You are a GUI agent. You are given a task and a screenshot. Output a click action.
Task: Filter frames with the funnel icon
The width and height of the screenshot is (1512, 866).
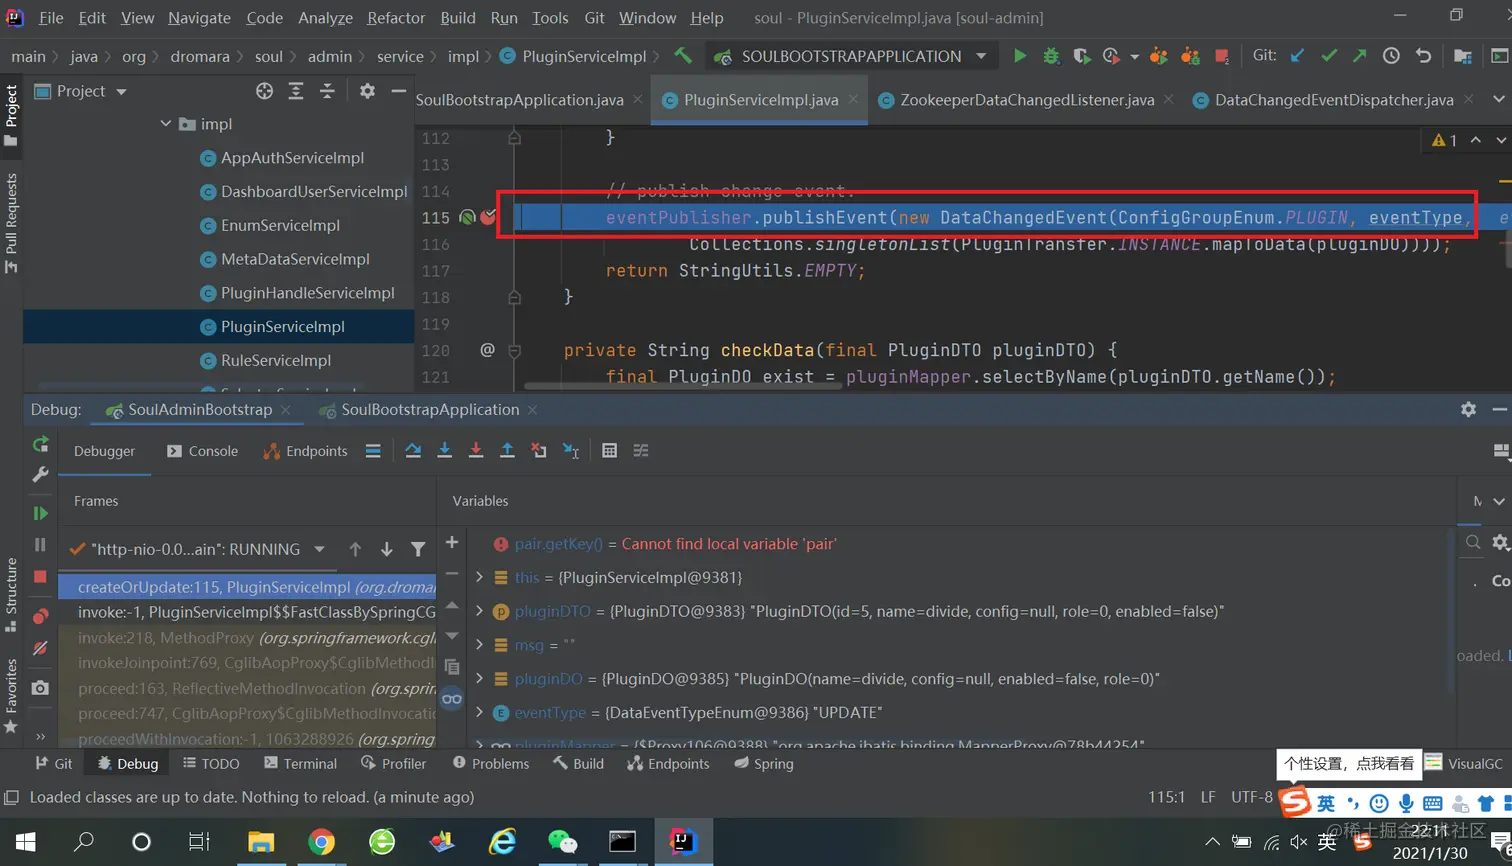(418, 549)
